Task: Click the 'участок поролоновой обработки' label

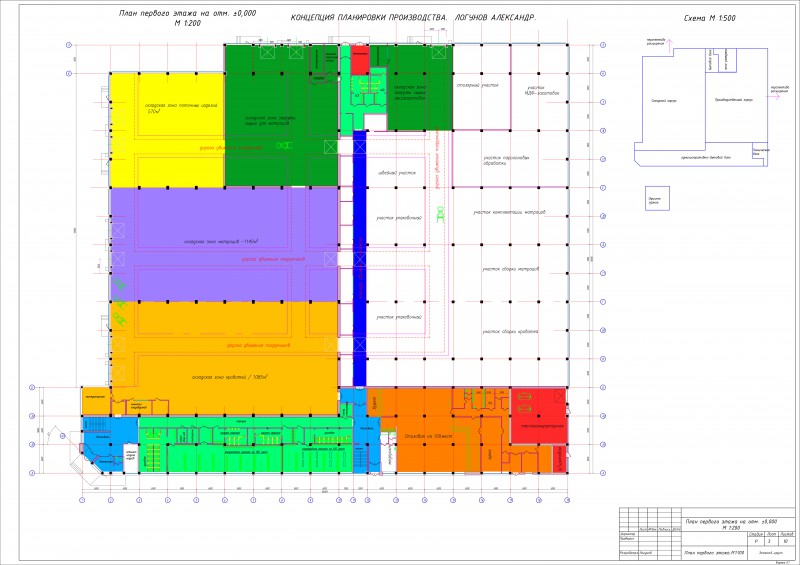Action: click(x=506, y=160)
